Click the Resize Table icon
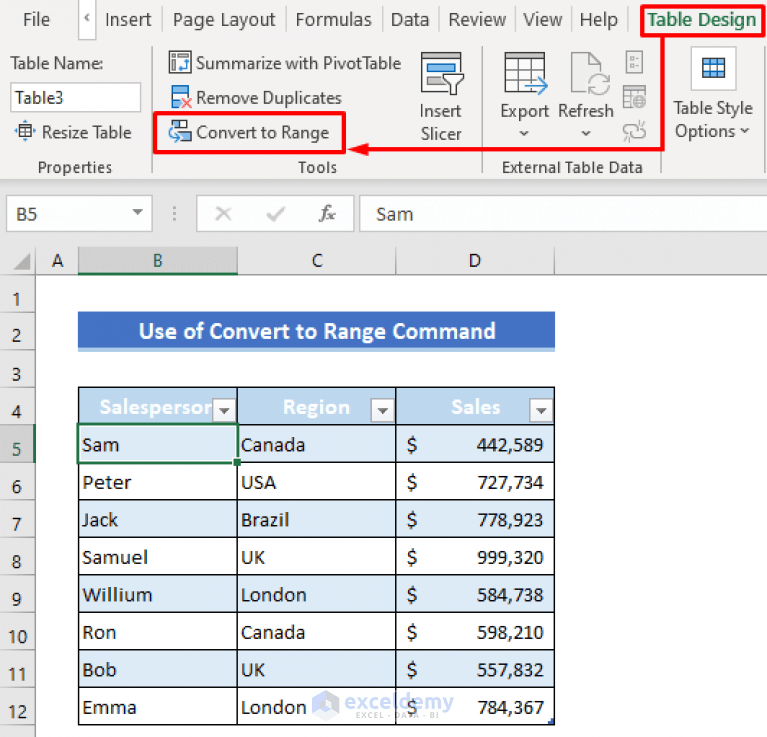Viewport: 767px width, 737px height. coord(25,132)
